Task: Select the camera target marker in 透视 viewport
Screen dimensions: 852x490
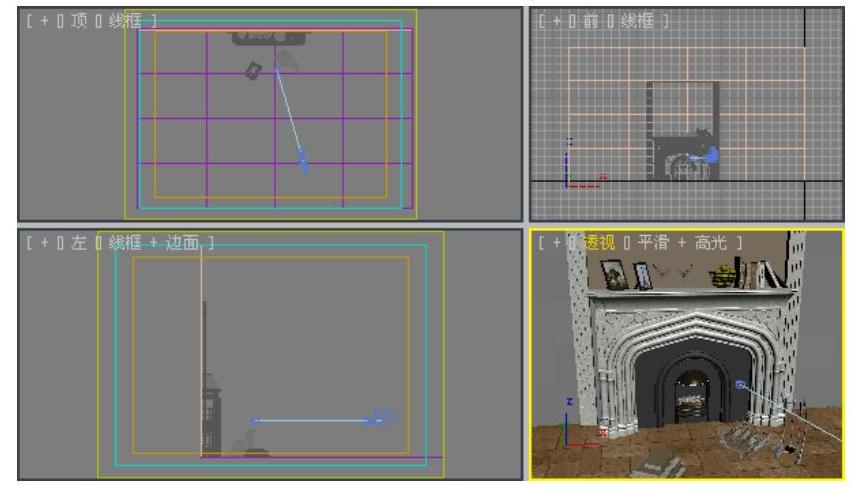Action: point(740,385)
